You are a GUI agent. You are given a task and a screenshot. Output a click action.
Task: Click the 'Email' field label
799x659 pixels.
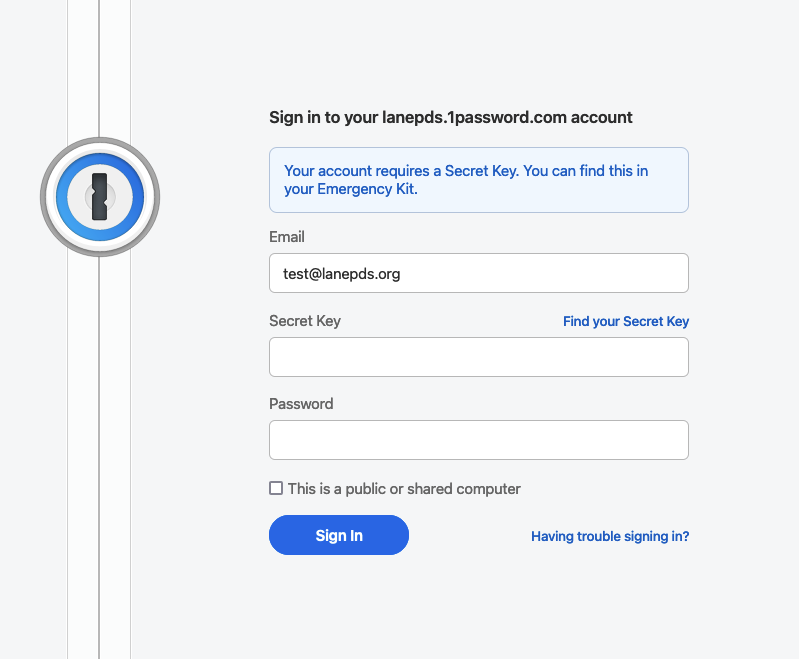pyautogui.click(x=287, y=237)
